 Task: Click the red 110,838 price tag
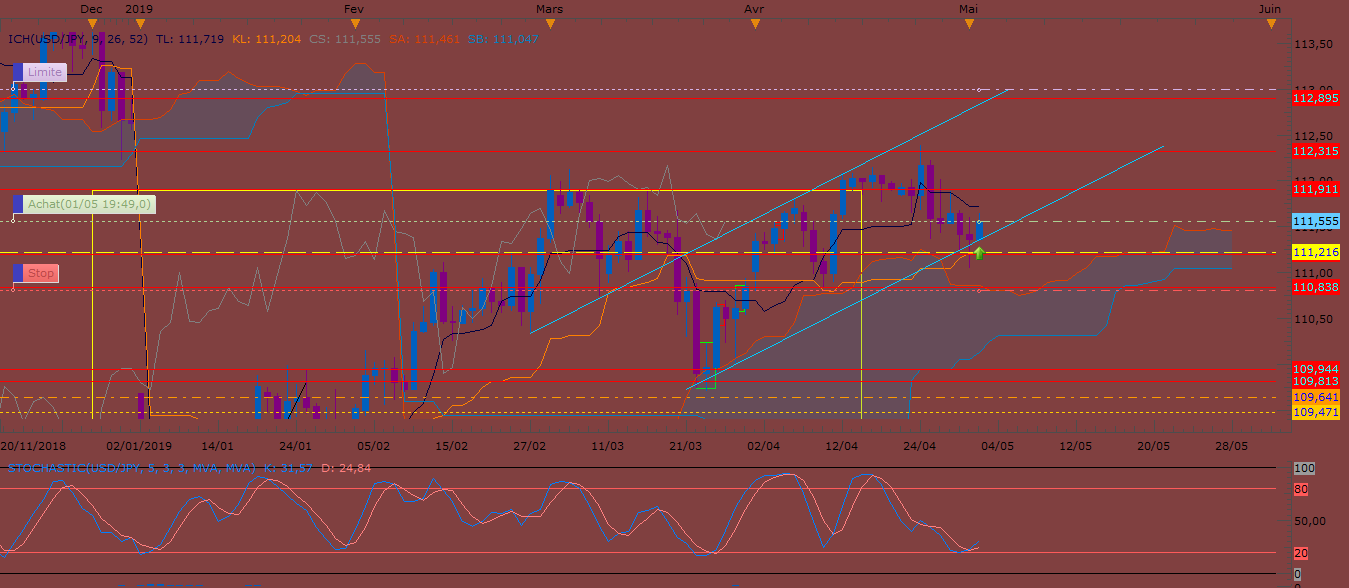(1316, 287)
